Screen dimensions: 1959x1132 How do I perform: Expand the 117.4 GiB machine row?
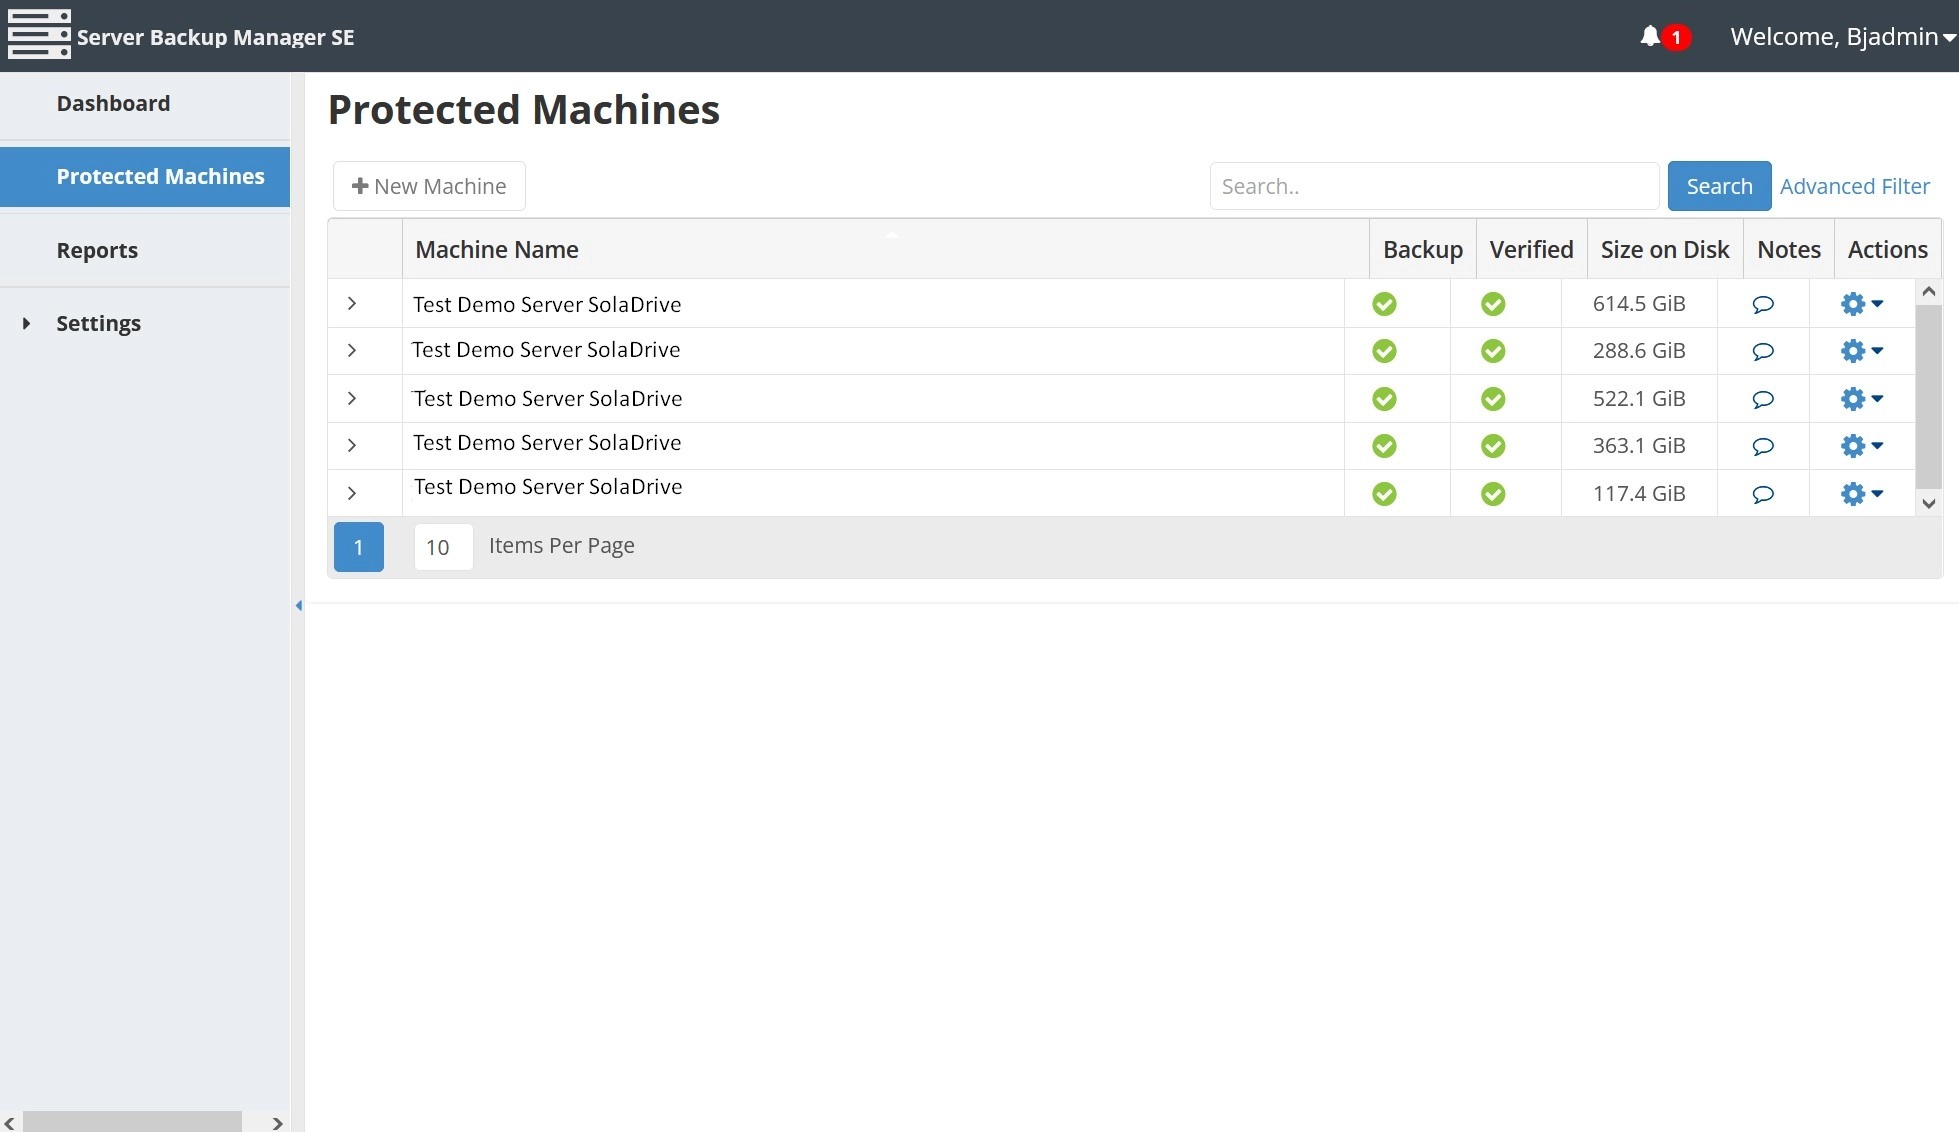[352, 493]
